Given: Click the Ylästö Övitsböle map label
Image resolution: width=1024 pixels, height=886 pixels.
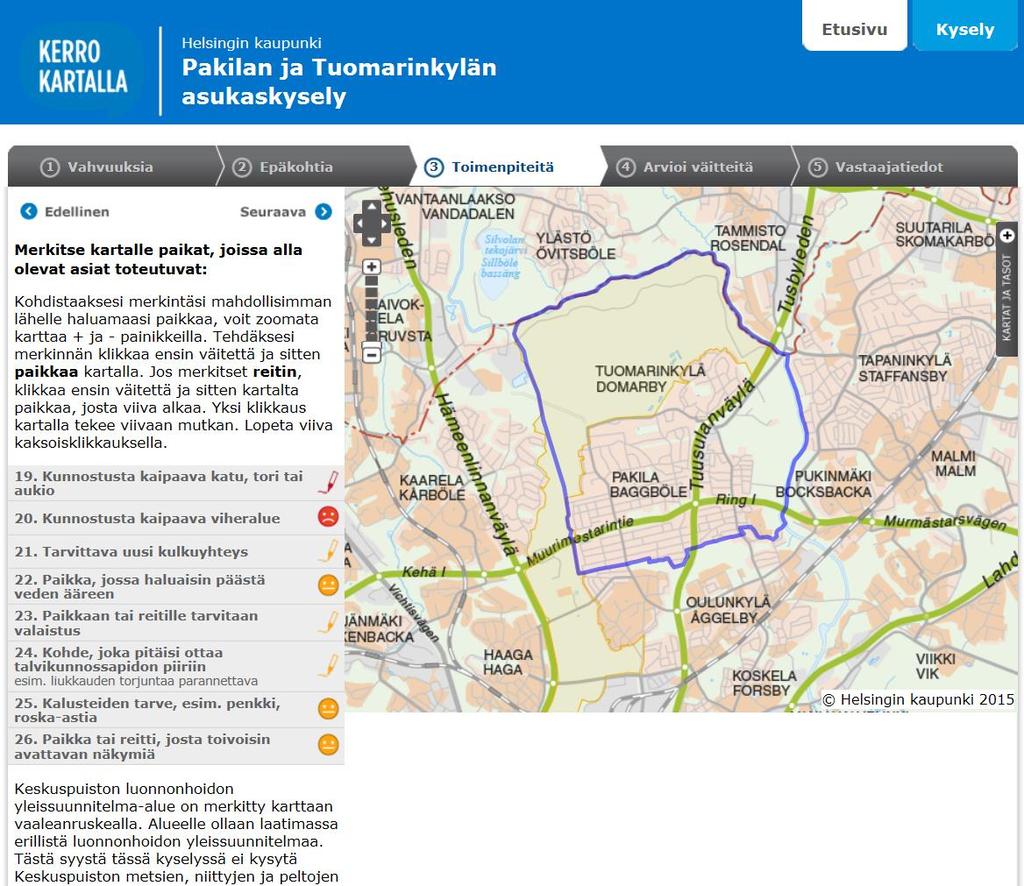Looking at the screenshot, I should [575, 245].
